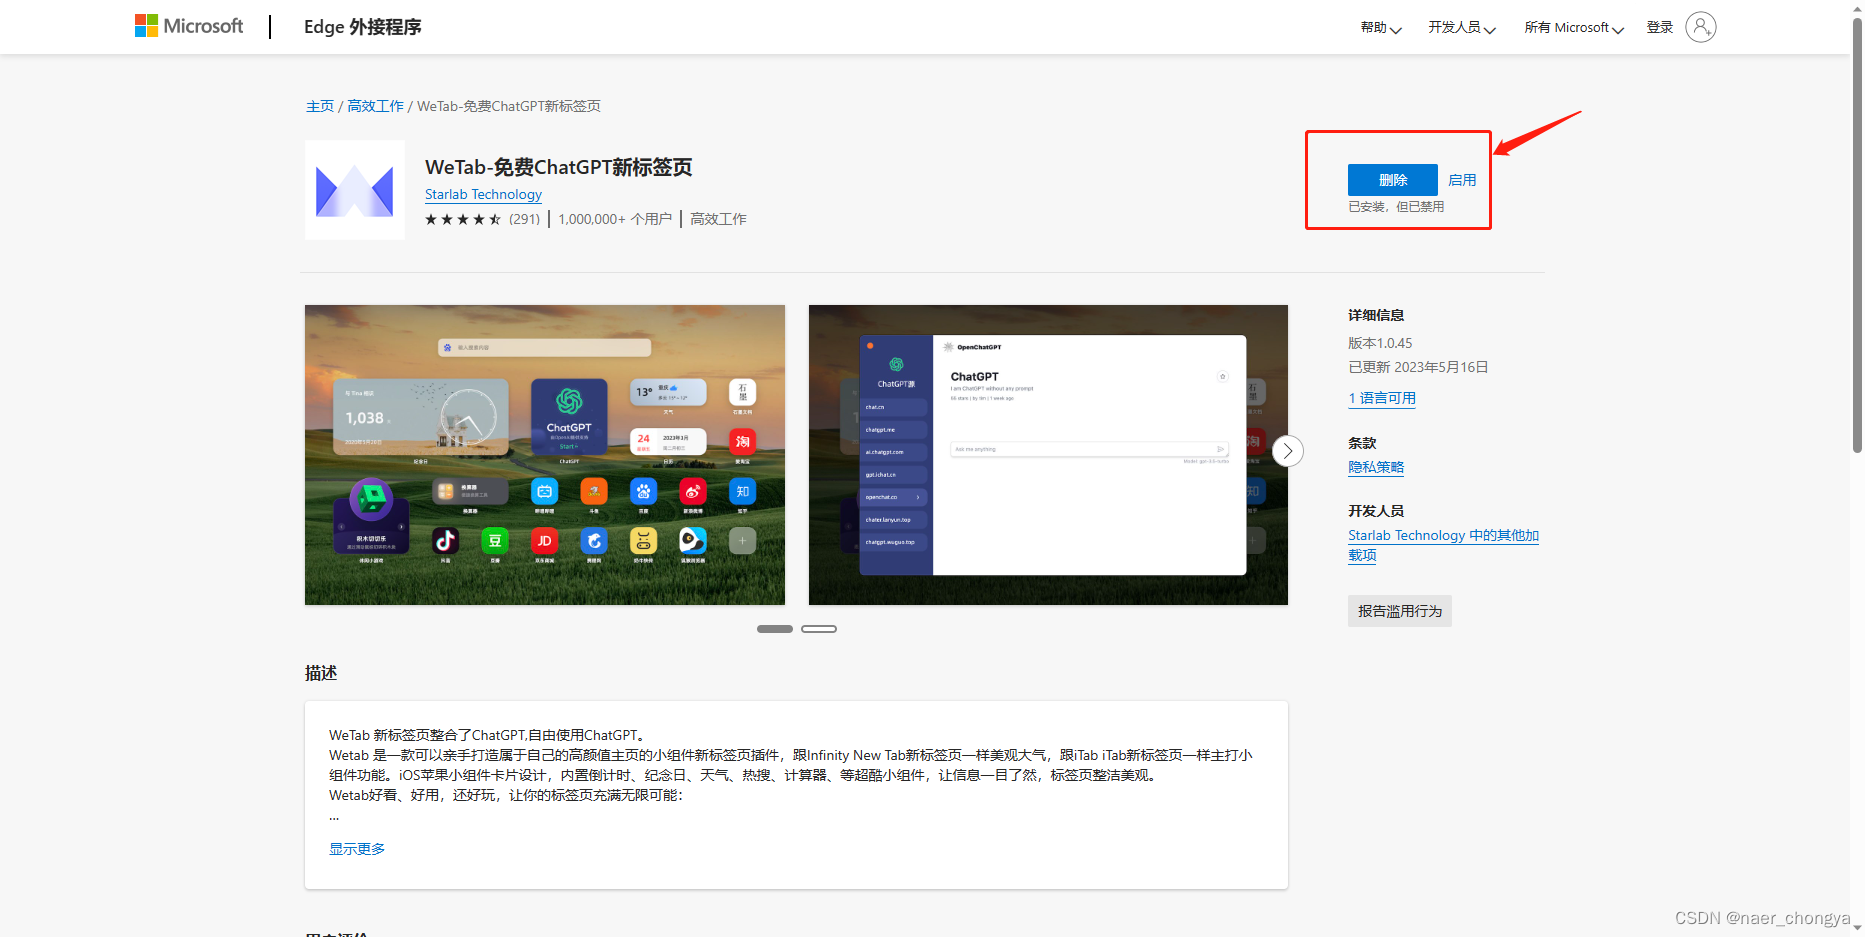Viewport: 1865px width, 937px height.
Task: Go to 主页 breadcrumb link
Action: (x=320, y=106)
